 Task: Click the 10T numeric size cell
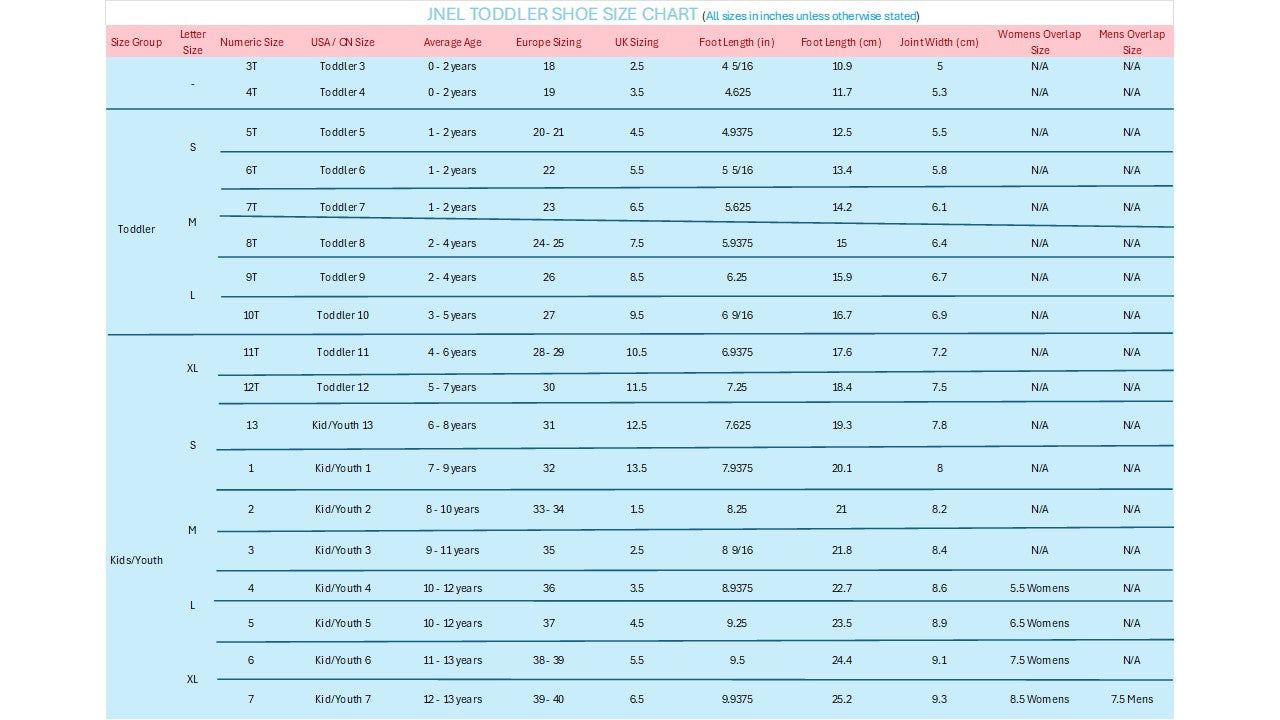pyautogui.click(x=251, y=315)
